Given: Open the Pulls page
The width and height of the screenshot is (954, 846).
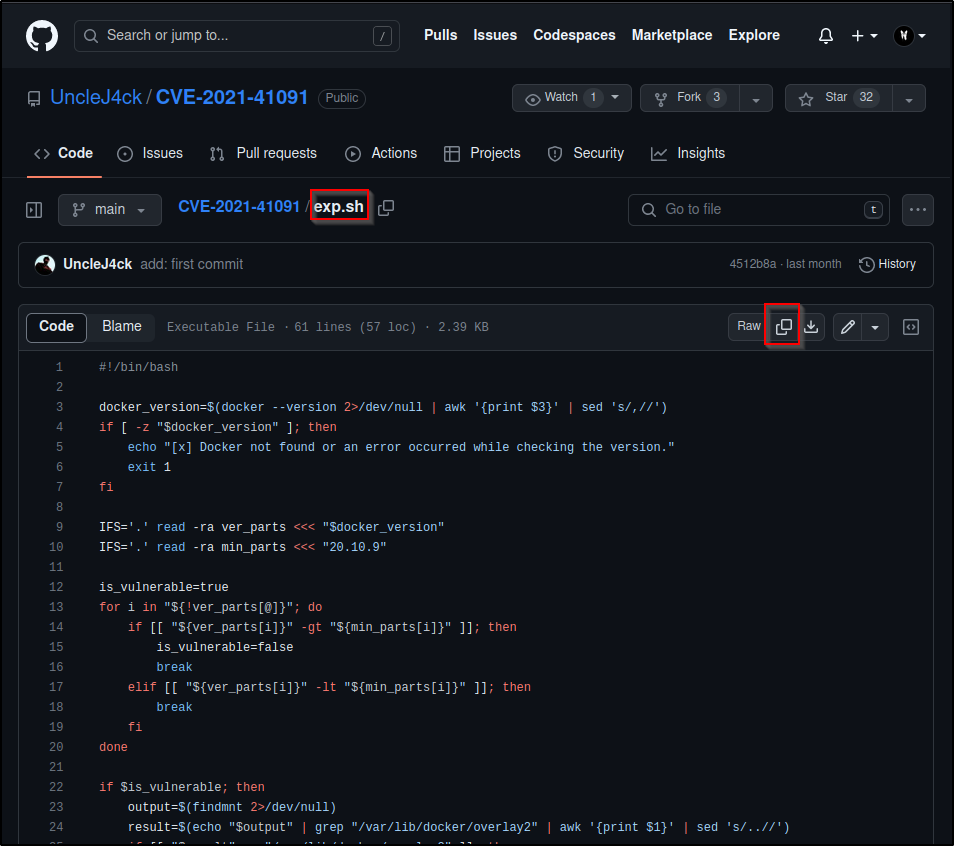Looking at the screenshot, I should tap(440, 35).
